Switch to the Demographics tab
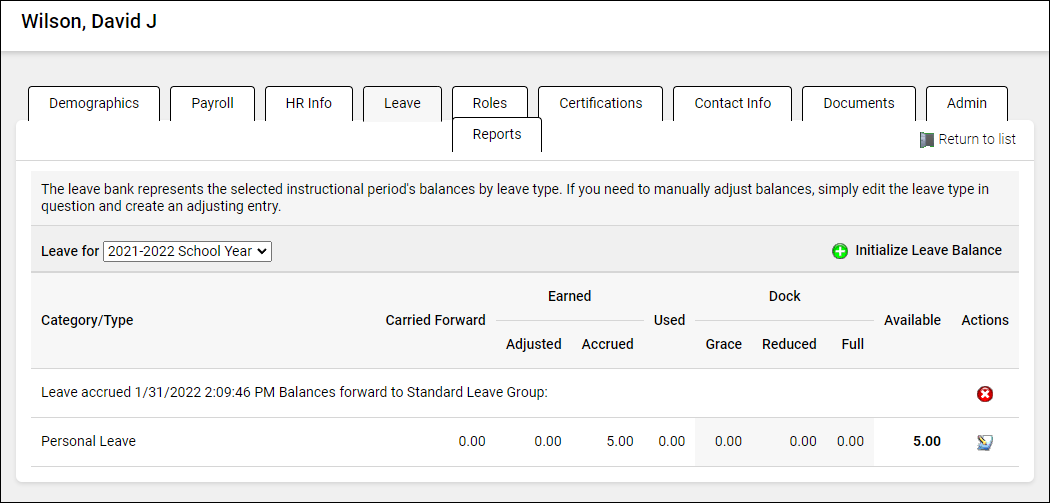The width and height of the screenshot is (1050, 503). point(94,103)
